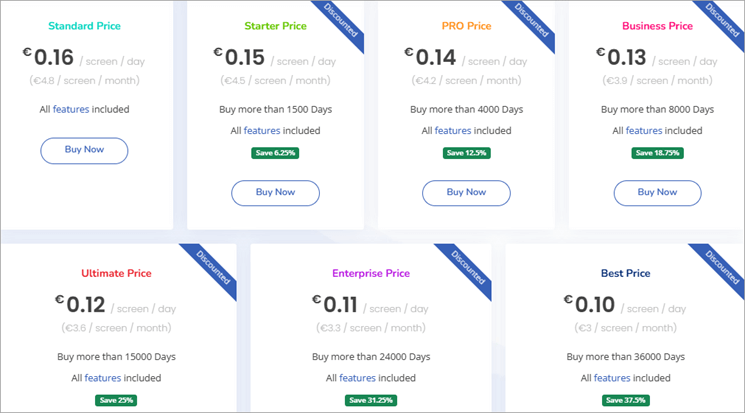Click the Save 6.25% badge
The image size is (745, 413).
pyautogui.click(x=275, y=152)
